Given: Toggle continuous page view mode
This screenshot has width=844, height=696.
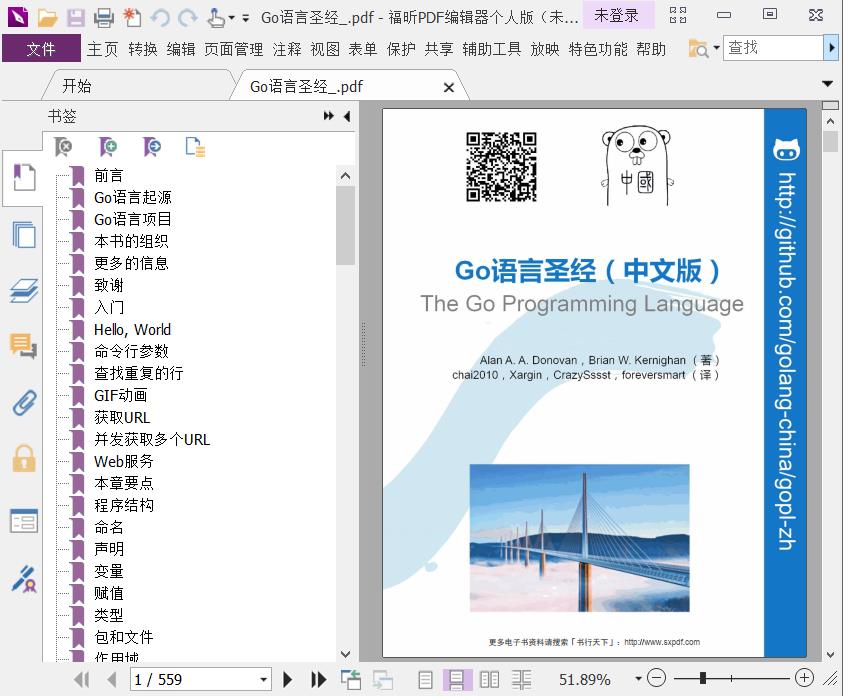Looking at the screenshot, I should [x=456, y=679].
